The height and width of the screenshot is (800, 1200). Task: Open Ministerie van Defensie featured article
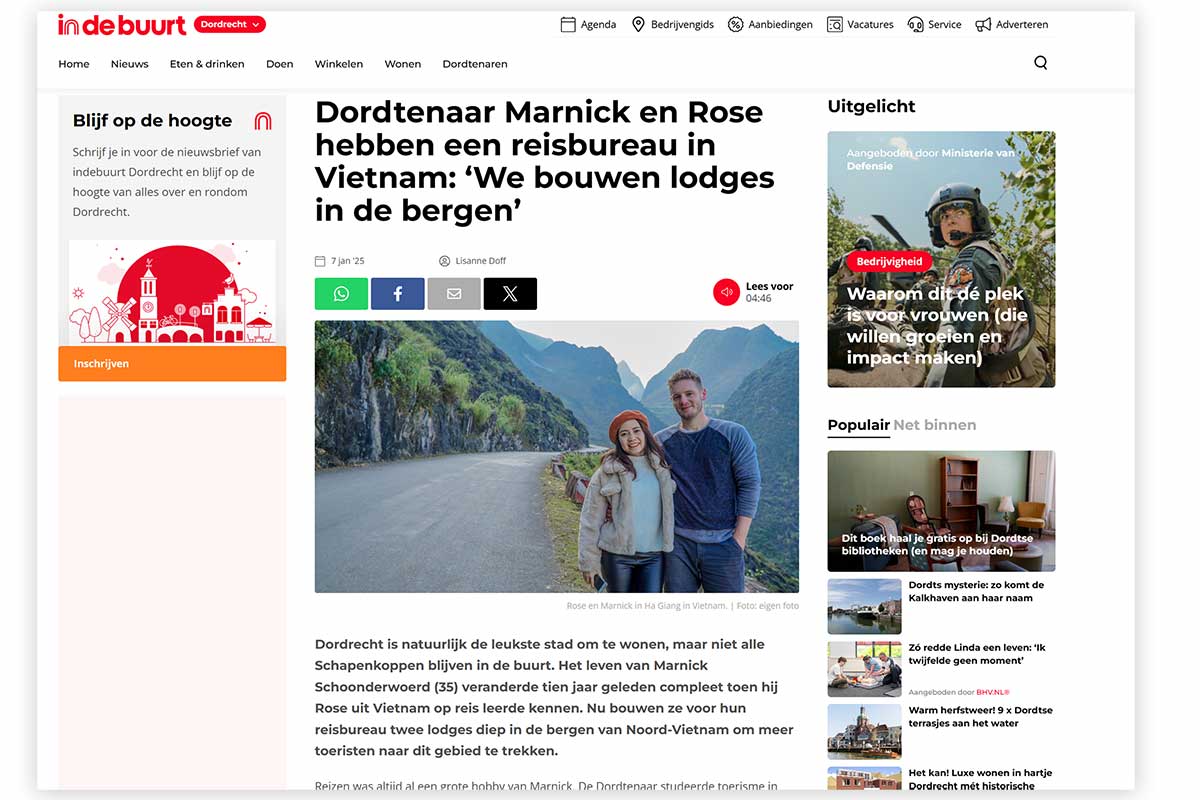[941, 260]
